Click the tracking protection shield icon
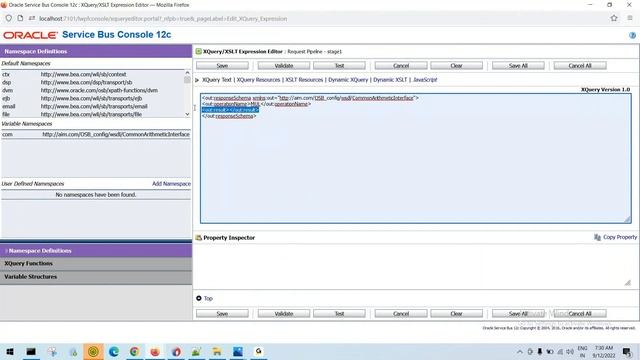Screen dimensions: 640x360 [9, 18]
